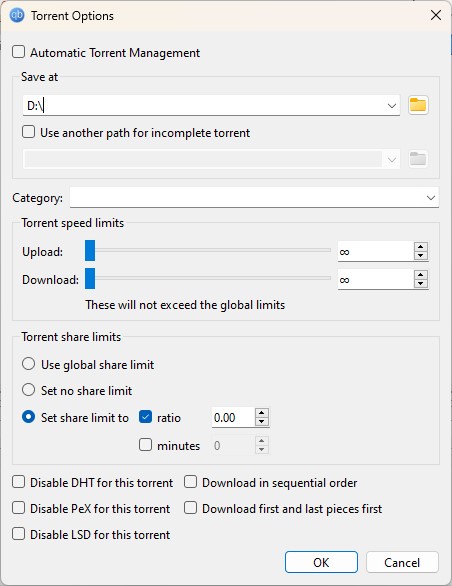452x586 pixels.
Task: Enable Download in sequential order
Action: tap(190, 482)
